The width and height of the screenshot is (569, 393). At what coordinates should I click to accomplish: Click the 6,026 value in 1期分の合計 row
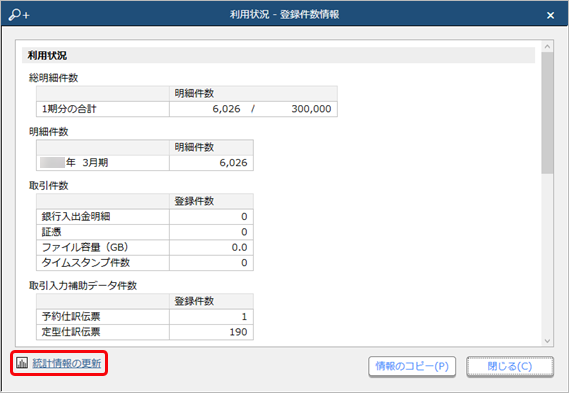(x=226, y=109)
